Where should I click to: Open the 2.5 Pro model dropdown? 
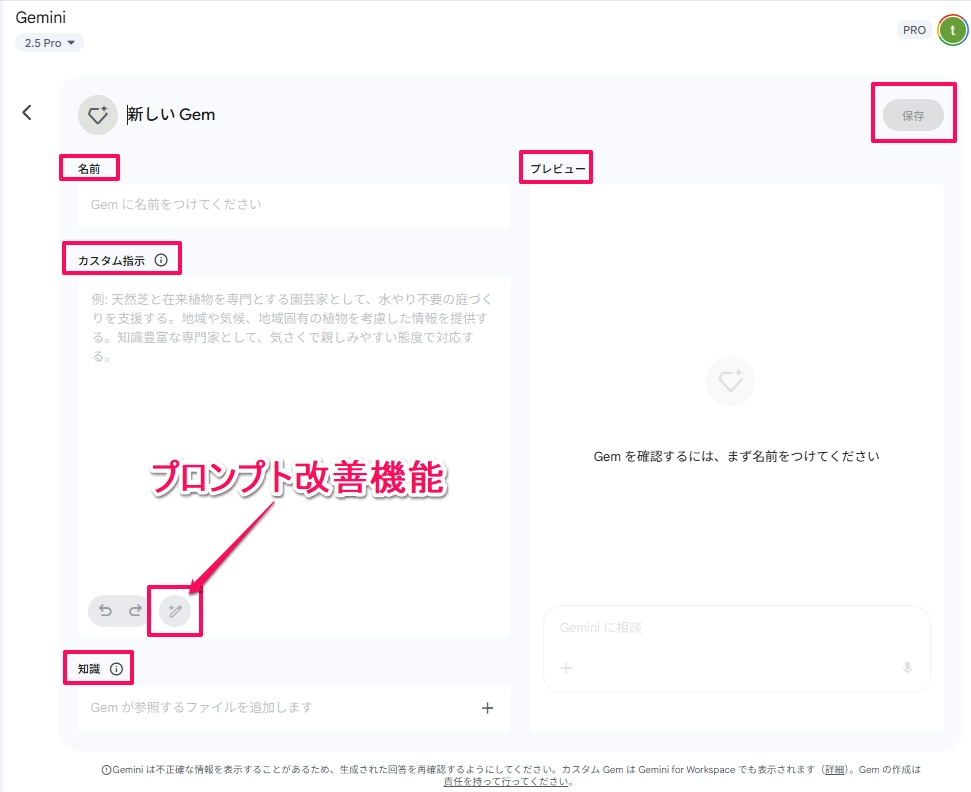click(x=49, y=43)
